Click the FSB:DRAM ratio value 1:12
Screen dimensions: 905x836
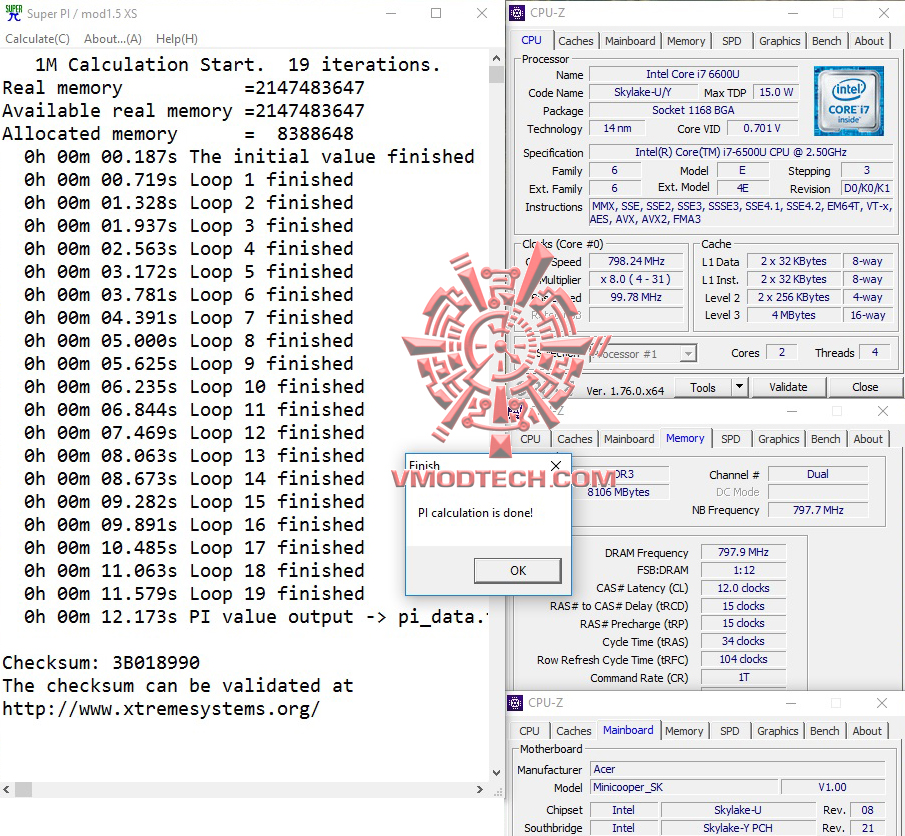(743, 570)
